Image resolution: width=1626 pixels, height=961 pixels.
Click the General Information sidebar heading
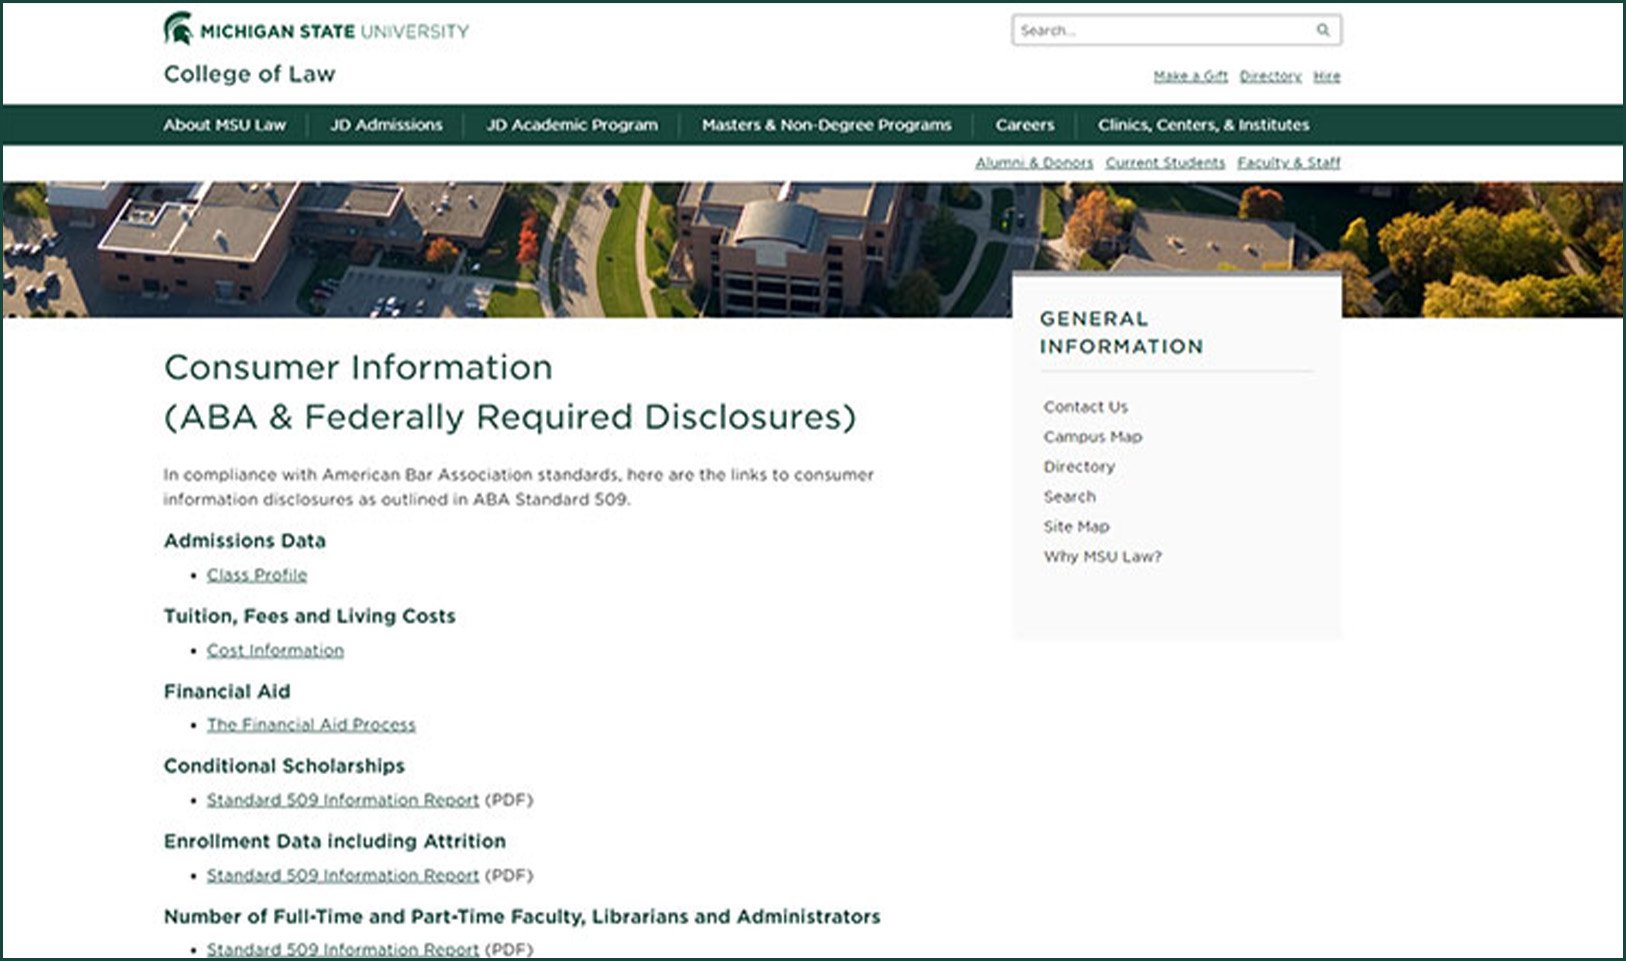tap(1121, 333)
